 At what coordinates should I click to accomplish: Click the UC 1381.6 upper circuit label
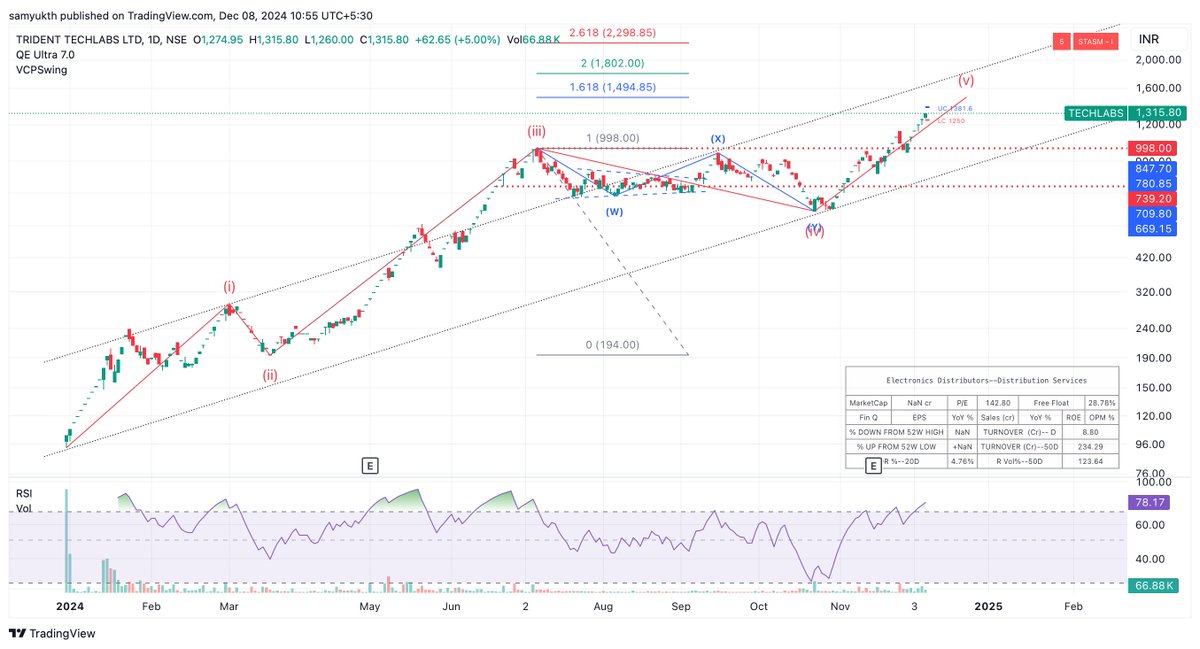pos(955,108)
